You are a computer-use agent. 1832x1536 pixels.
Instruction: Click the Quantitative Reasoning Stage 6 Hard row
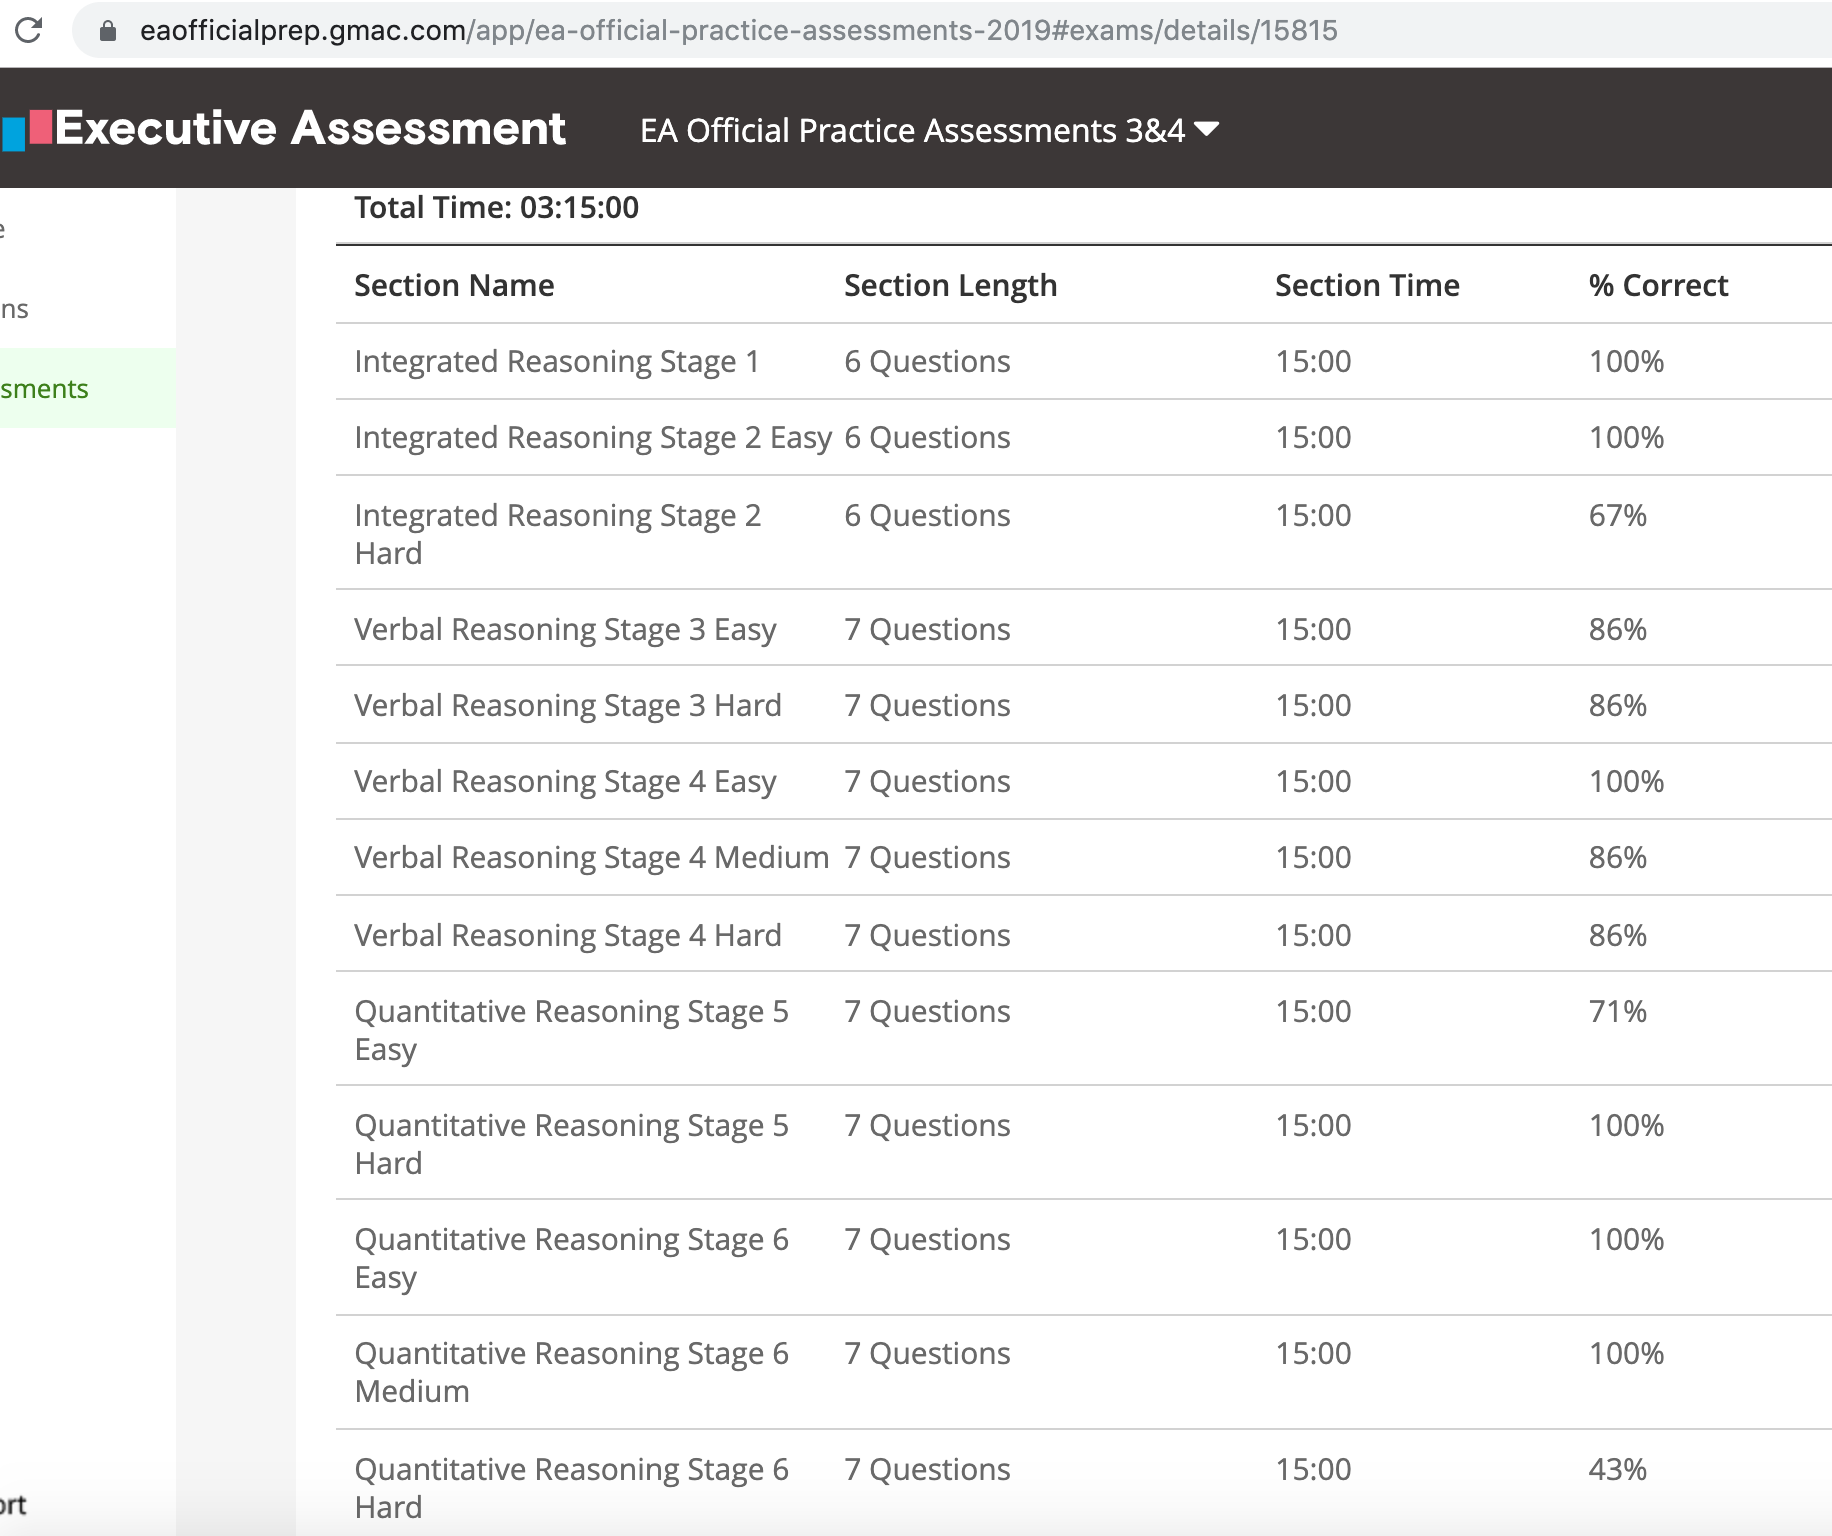pos(570,1488)
